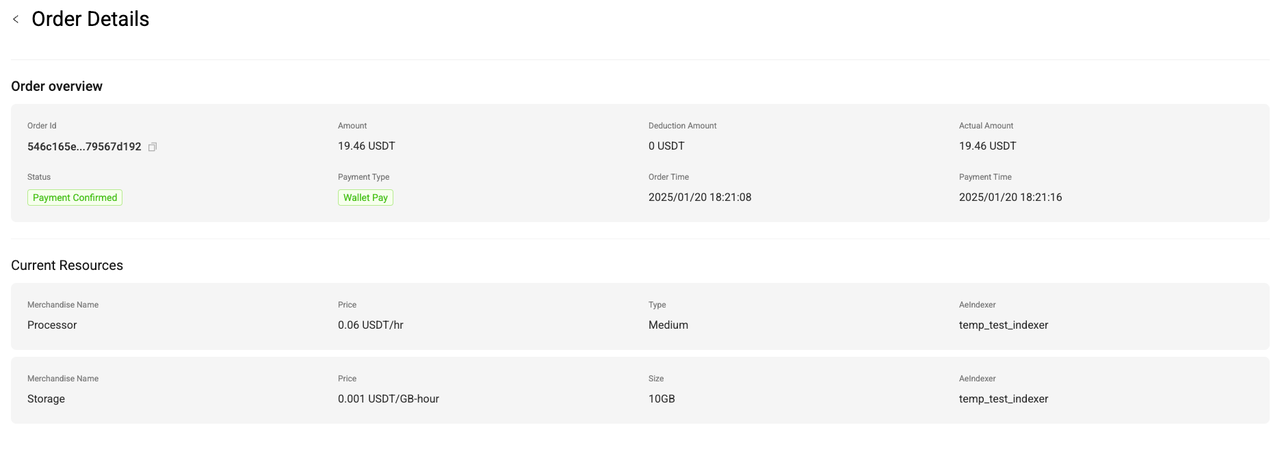Click the Order Details page title
Viewport: 1280px width, 462px height.
pyautogui.click(x=90, y=19)
